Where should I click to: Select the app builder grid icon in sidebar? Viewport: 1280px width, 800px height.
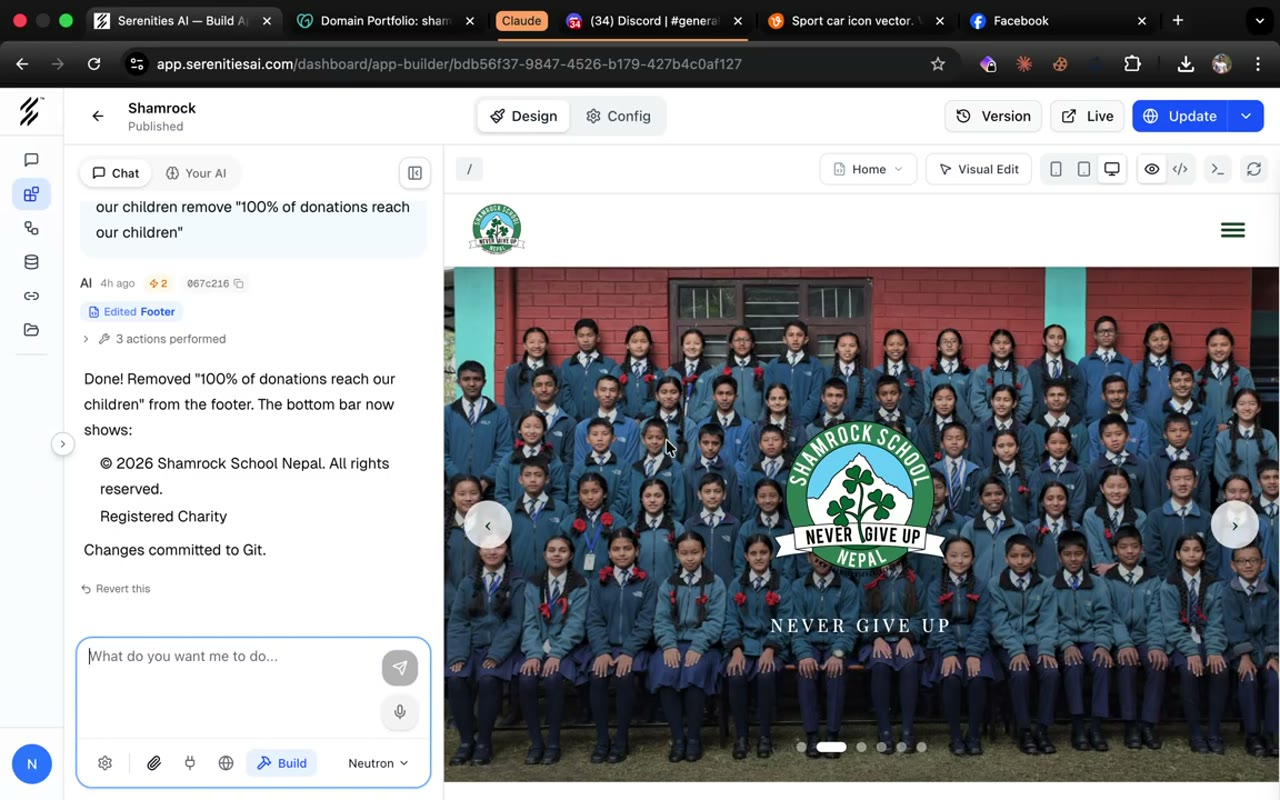pyautogui.click(x=31, y=194)
